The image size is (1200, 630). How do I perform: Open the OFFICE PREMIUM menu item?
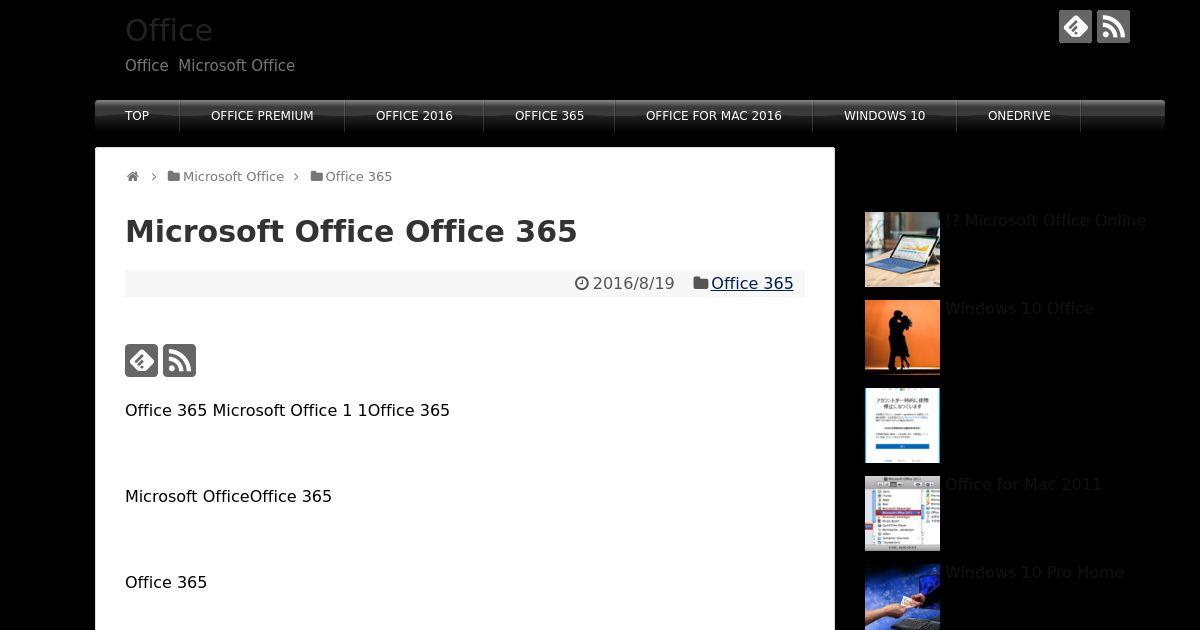point(262,116)
